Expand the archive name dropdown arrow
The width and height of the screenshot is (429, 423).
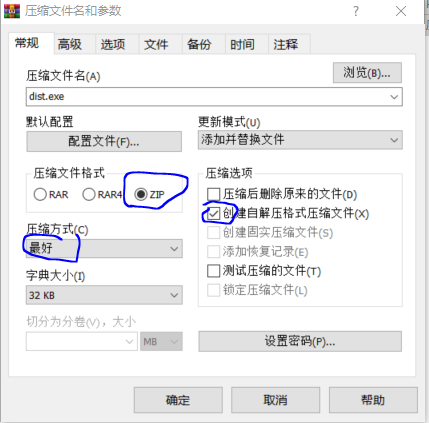(394, 97)
